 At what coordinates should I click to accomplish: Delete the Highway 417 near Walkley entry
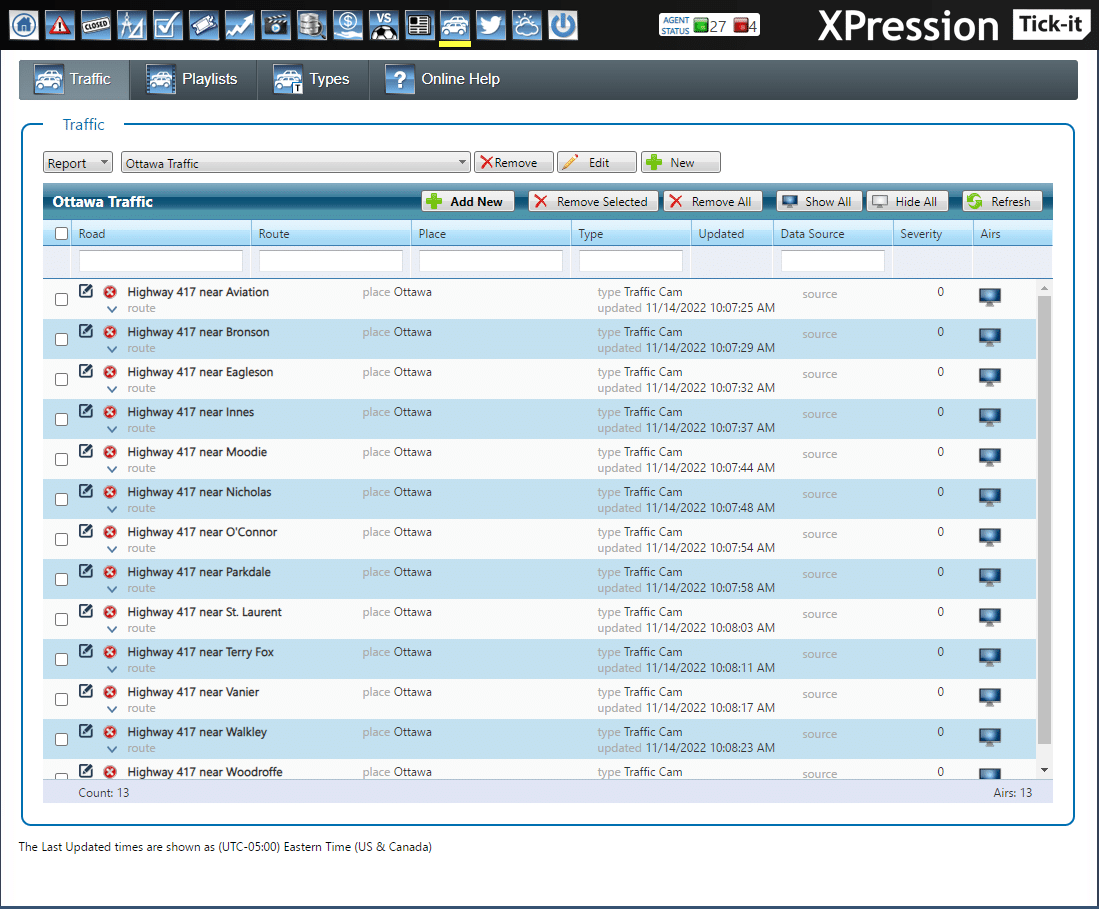coord(110,731)
